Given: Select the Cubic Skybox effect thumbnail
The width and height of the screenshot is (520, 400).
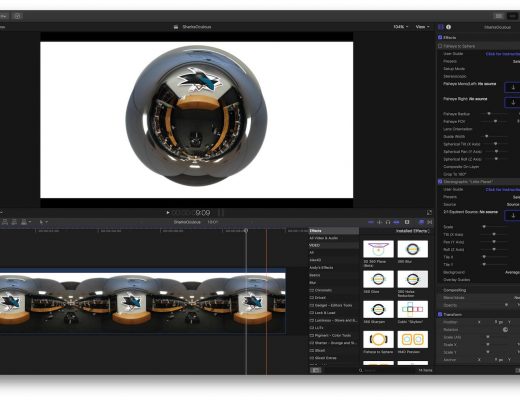Looking at the screenshot, I should pyautogui.click(x=413, y=309).
